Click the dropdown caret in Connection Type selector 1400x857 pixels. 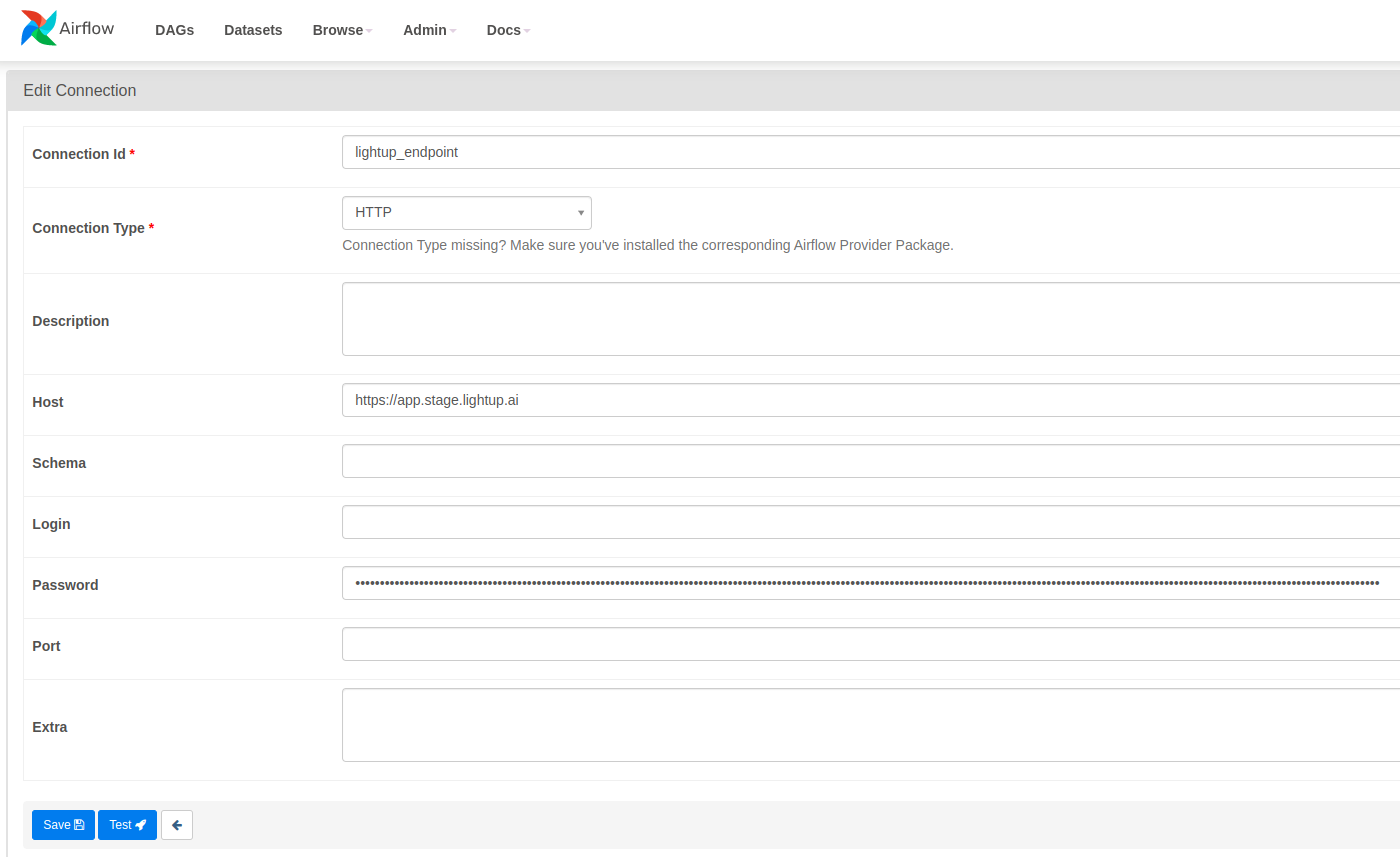580,212
